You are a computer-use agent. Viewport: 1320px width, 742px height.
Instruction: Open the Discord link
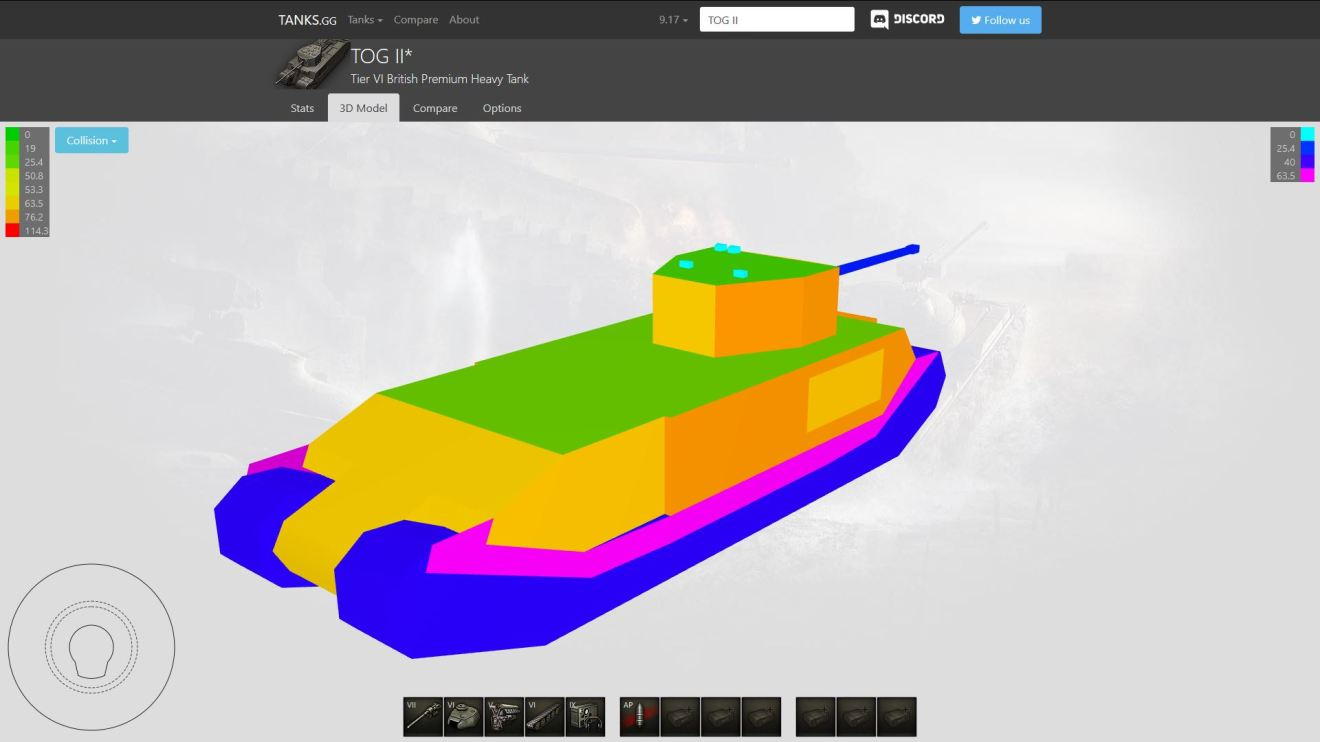(x=907, y=20)
